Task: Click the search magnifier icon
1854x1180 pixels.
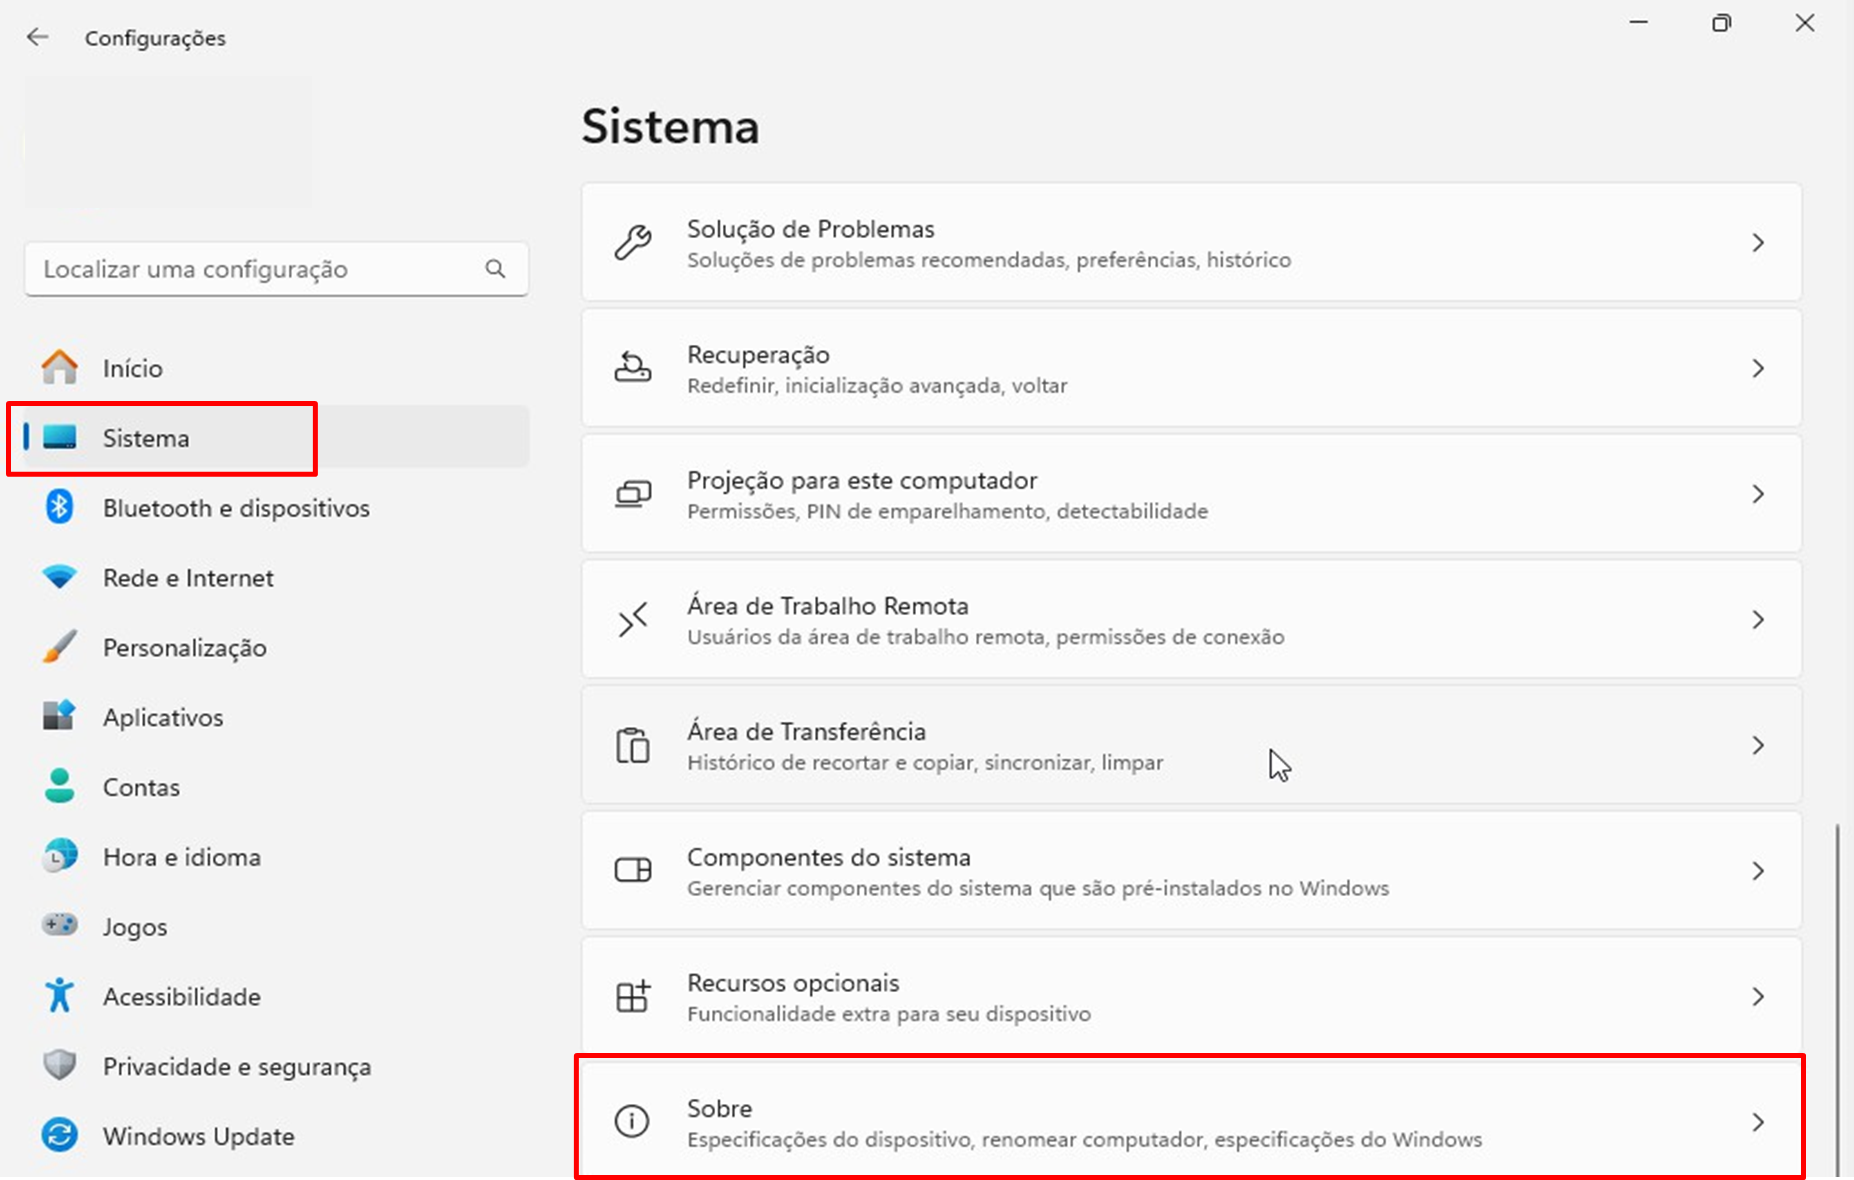Action: [x=495, y=269]
